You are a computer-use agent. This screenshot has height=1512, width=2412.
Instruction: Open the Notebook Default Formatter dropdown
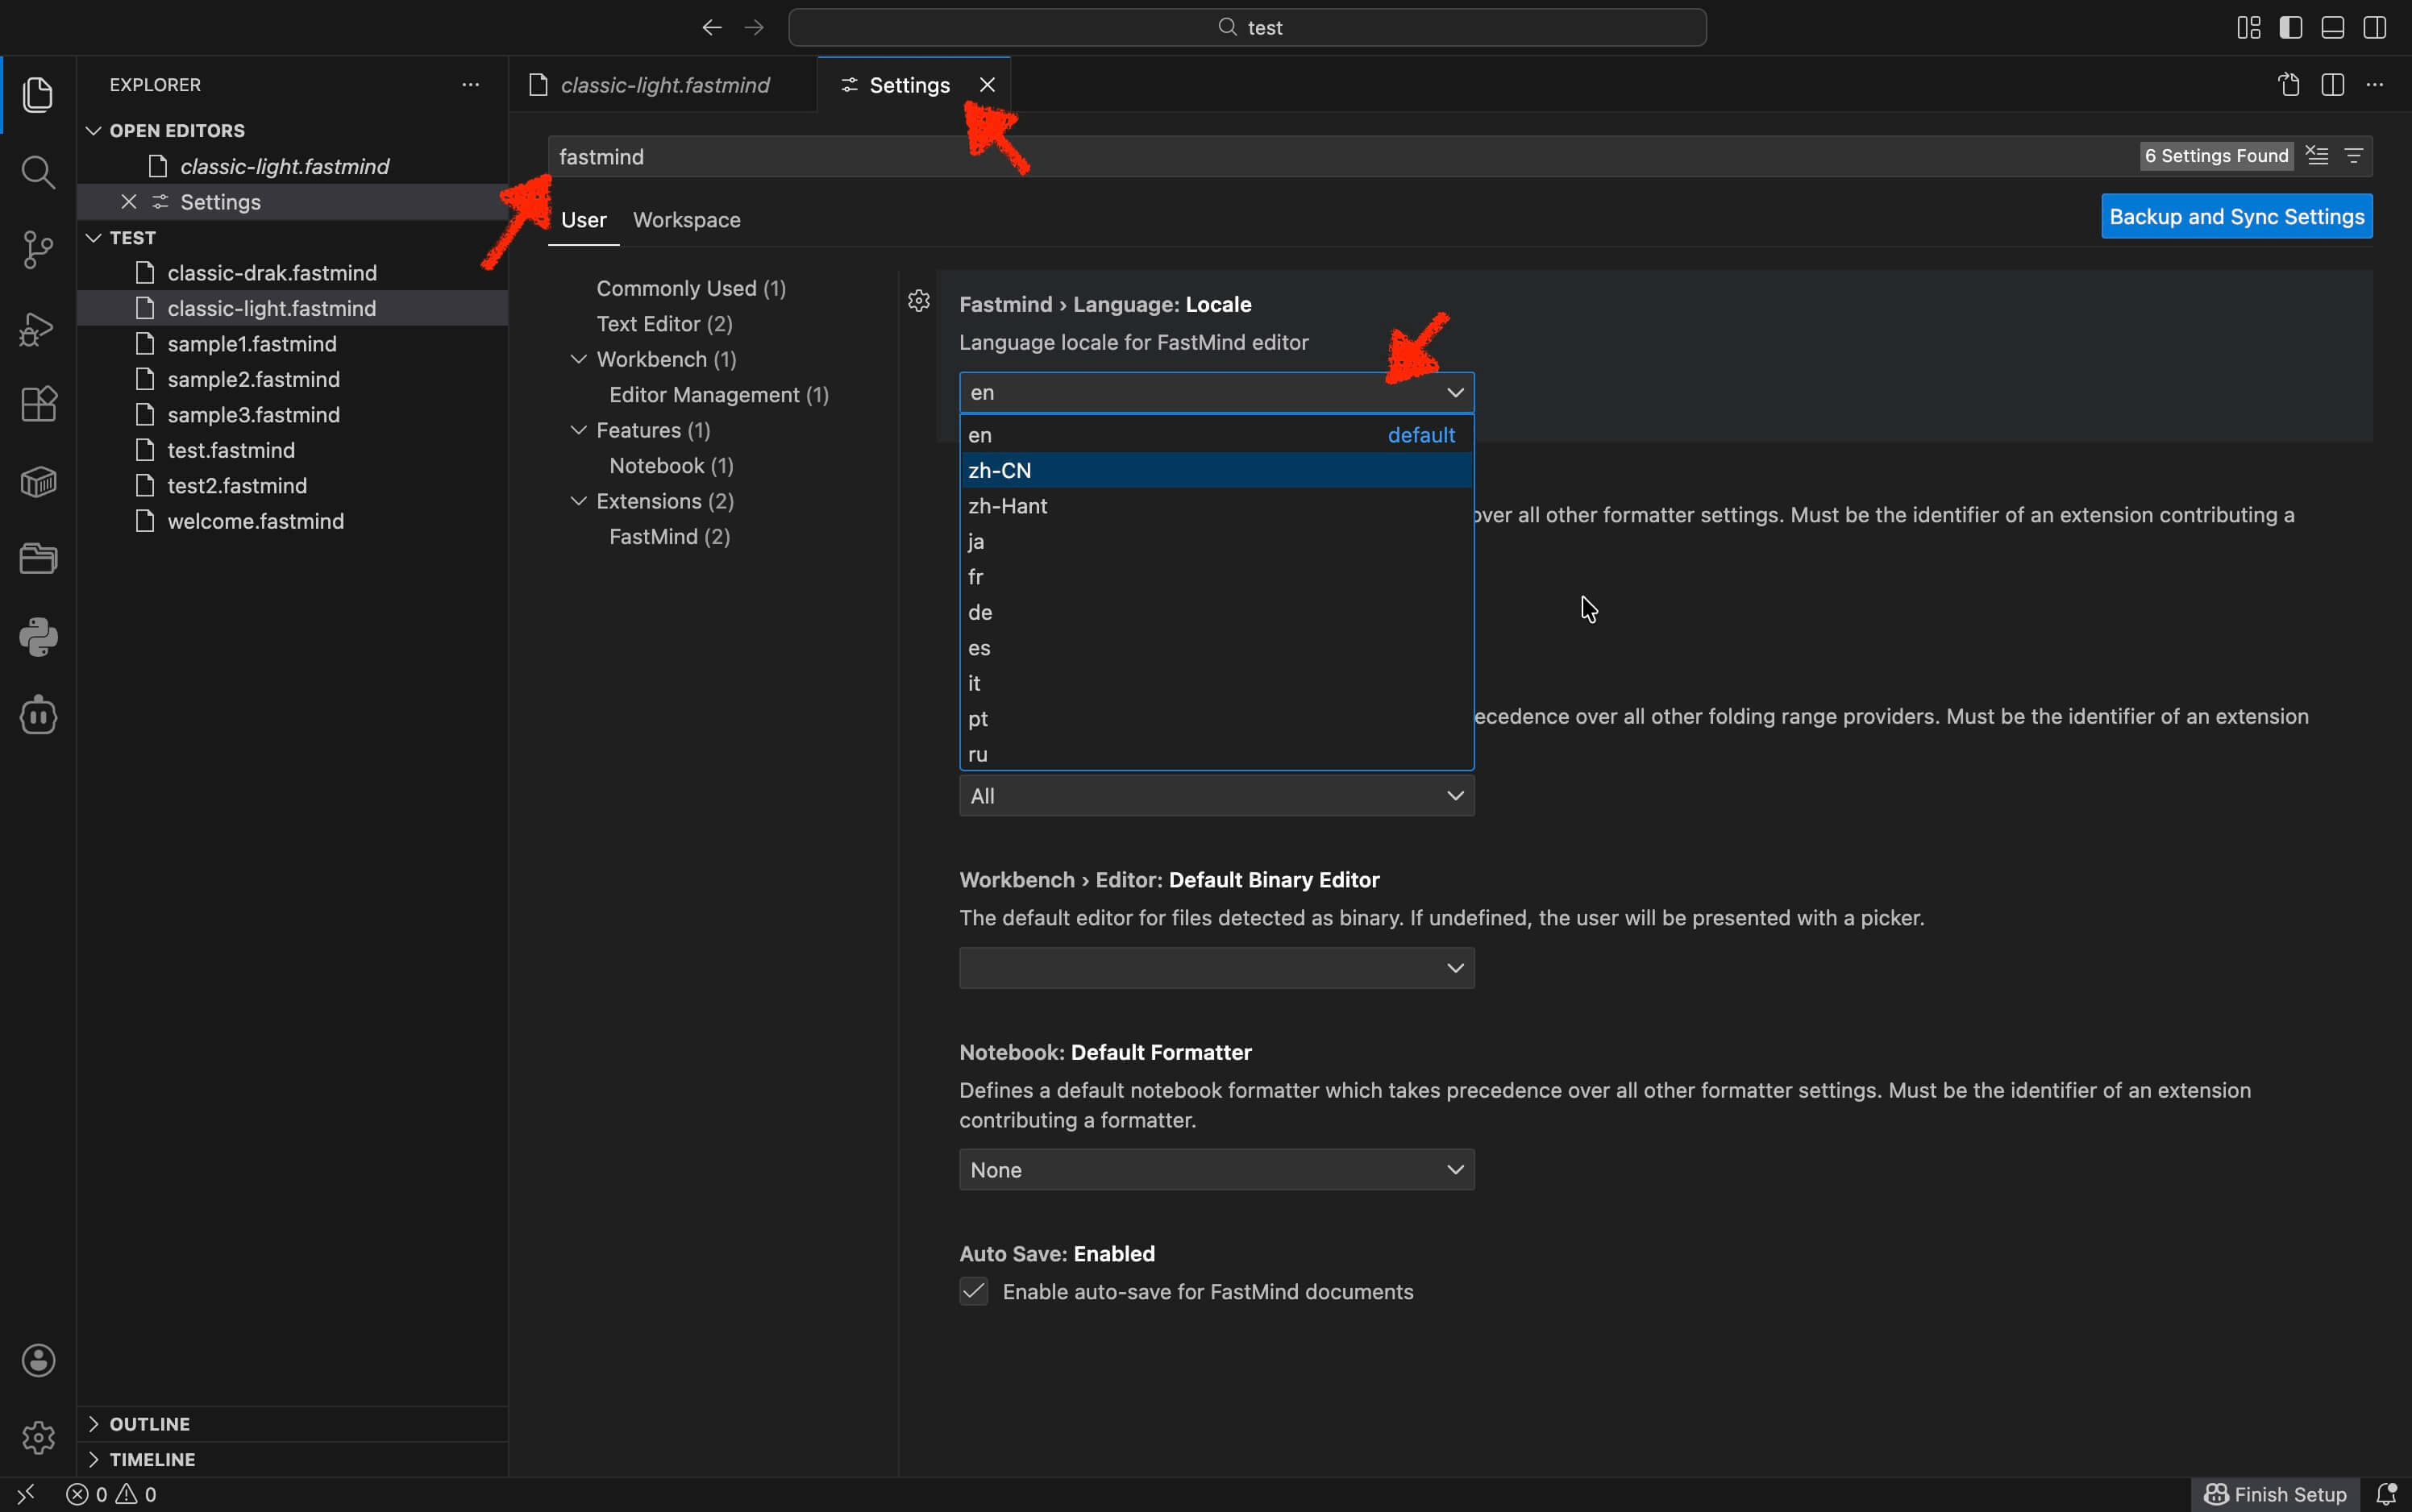coord(1215,1169)
